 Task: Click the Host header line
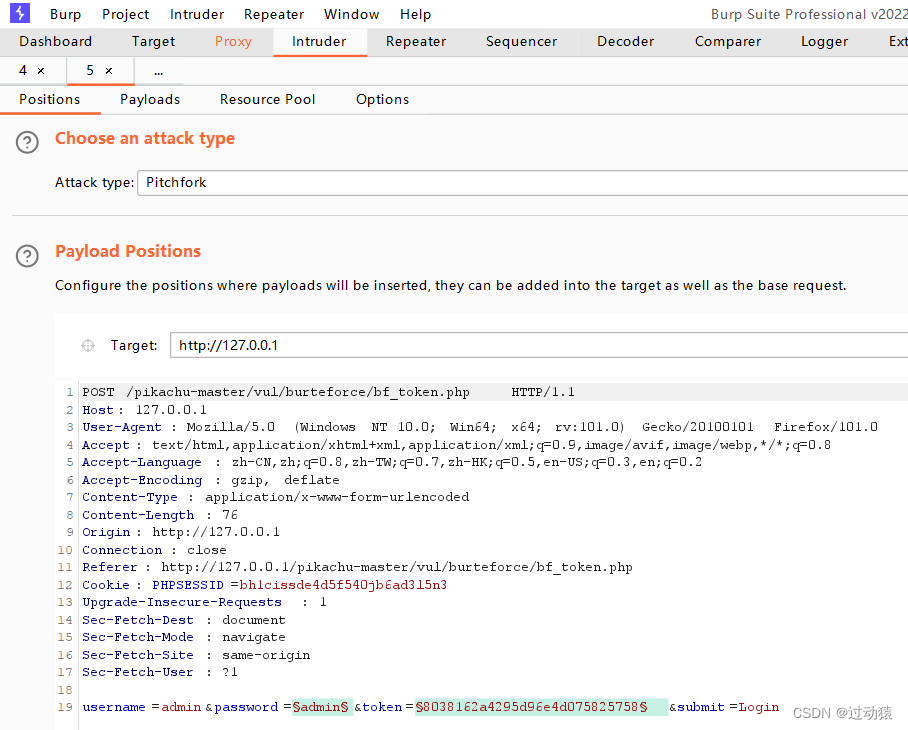click(x=144, y=410)
